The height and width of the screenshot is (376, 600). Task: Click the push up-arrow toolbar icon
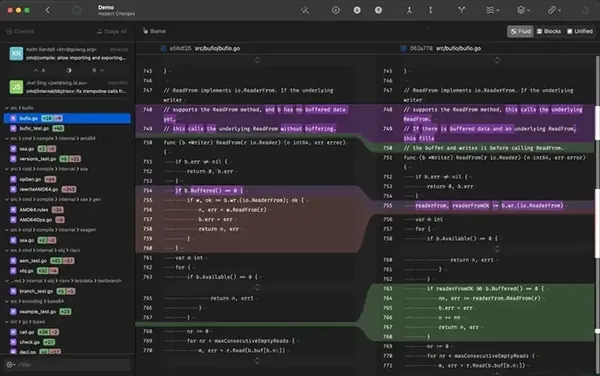coord(378,10)
